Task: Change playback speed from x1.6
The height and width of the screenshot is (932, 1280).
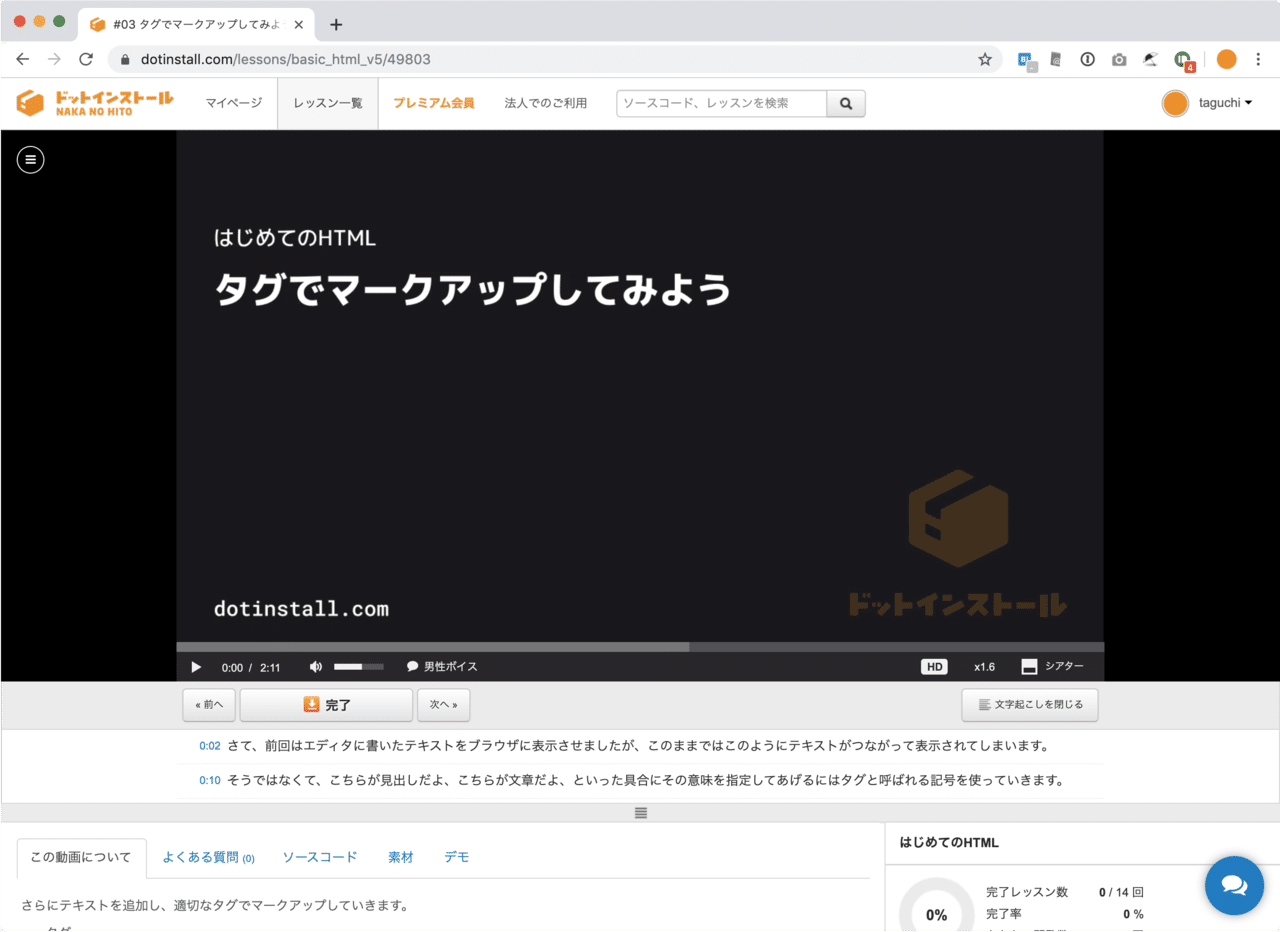Action: click(x=984, y=666)
